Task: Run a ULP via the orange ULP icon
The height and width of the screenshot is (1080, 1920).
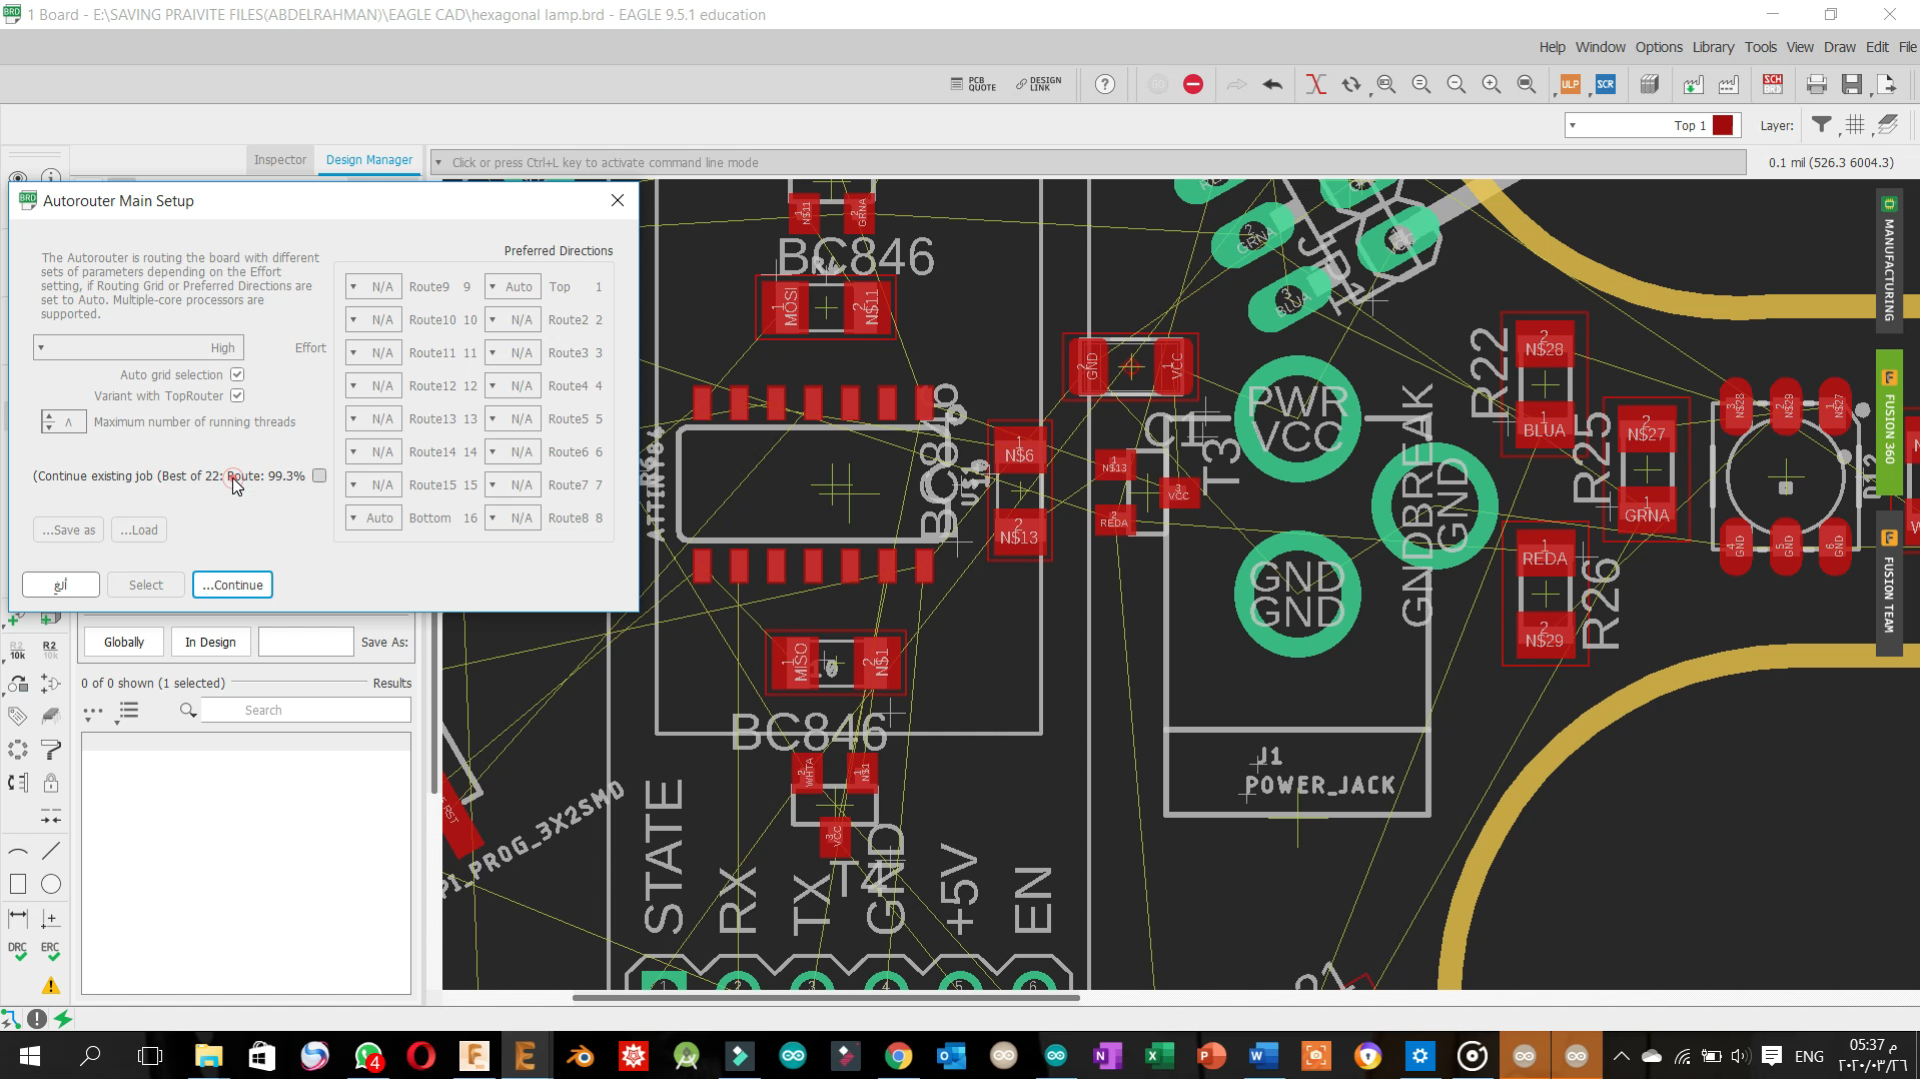Action: pos(1570,84)
